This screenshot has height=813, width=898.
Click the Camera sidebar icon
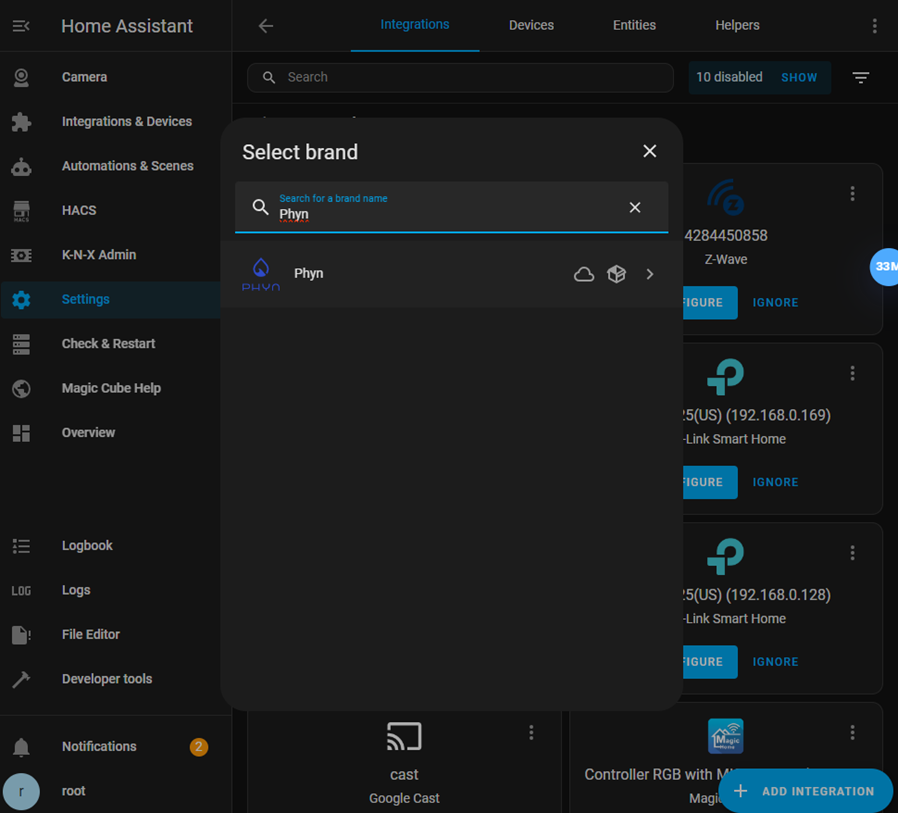(21, 77)
